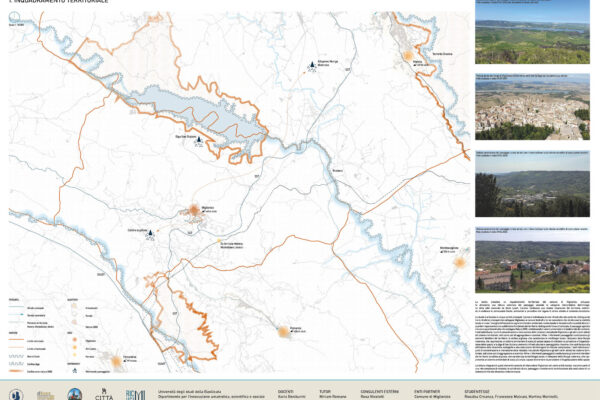Click the Matera orange town marker
This screenshot has width=600, height=400.
point(408,57)
